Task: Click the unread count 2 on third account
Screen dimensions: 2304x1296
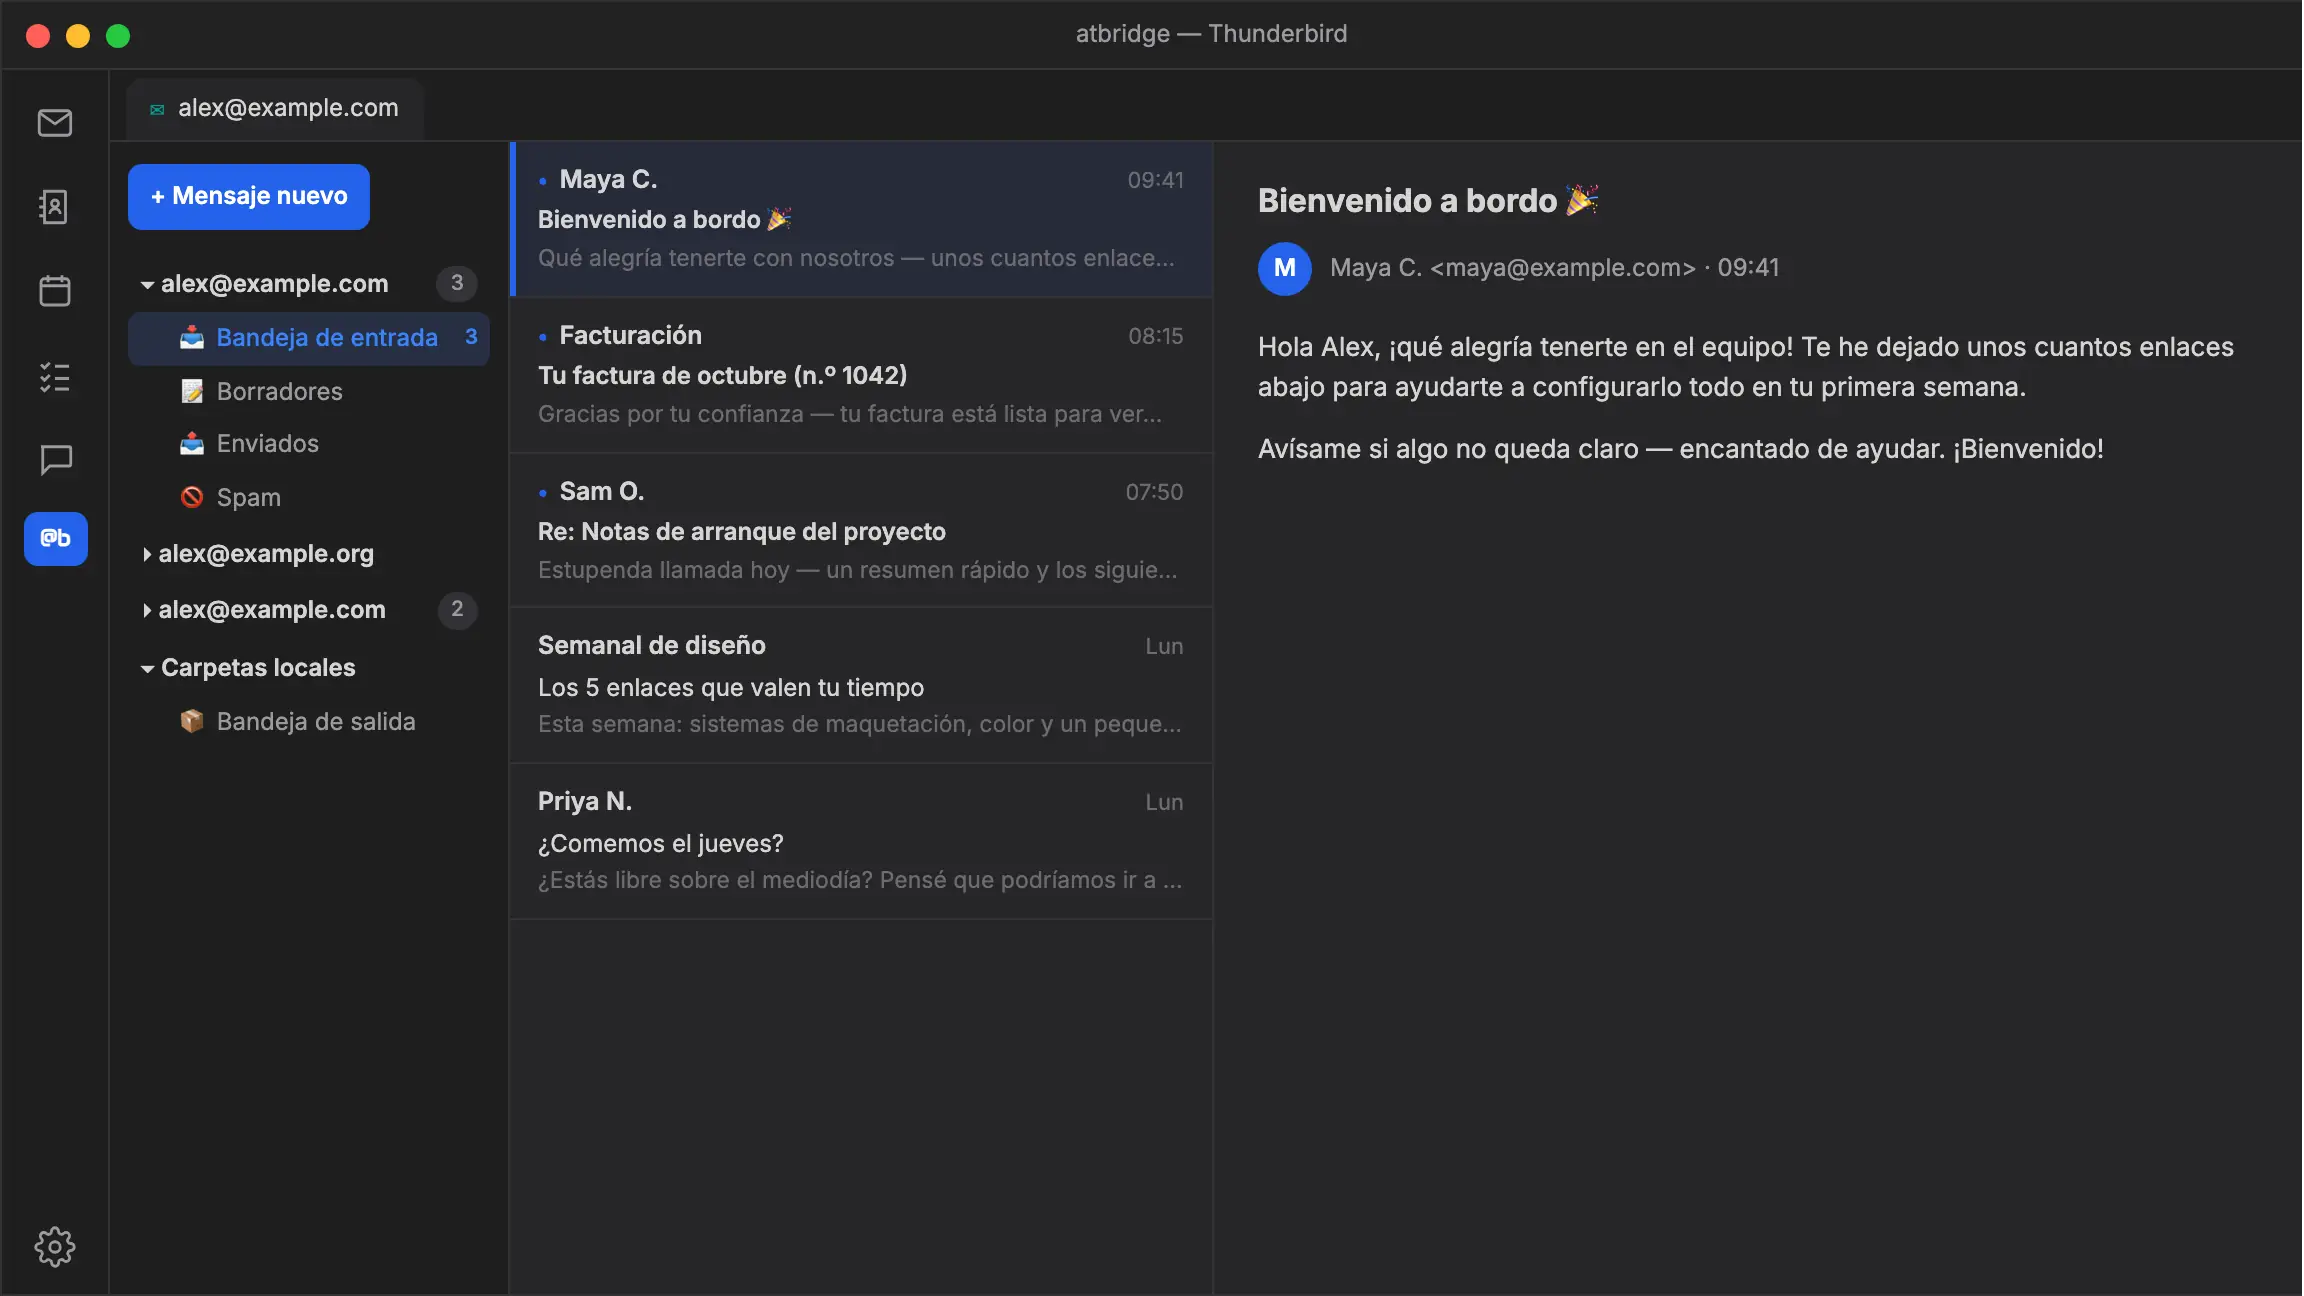Action: coord(457,609)
